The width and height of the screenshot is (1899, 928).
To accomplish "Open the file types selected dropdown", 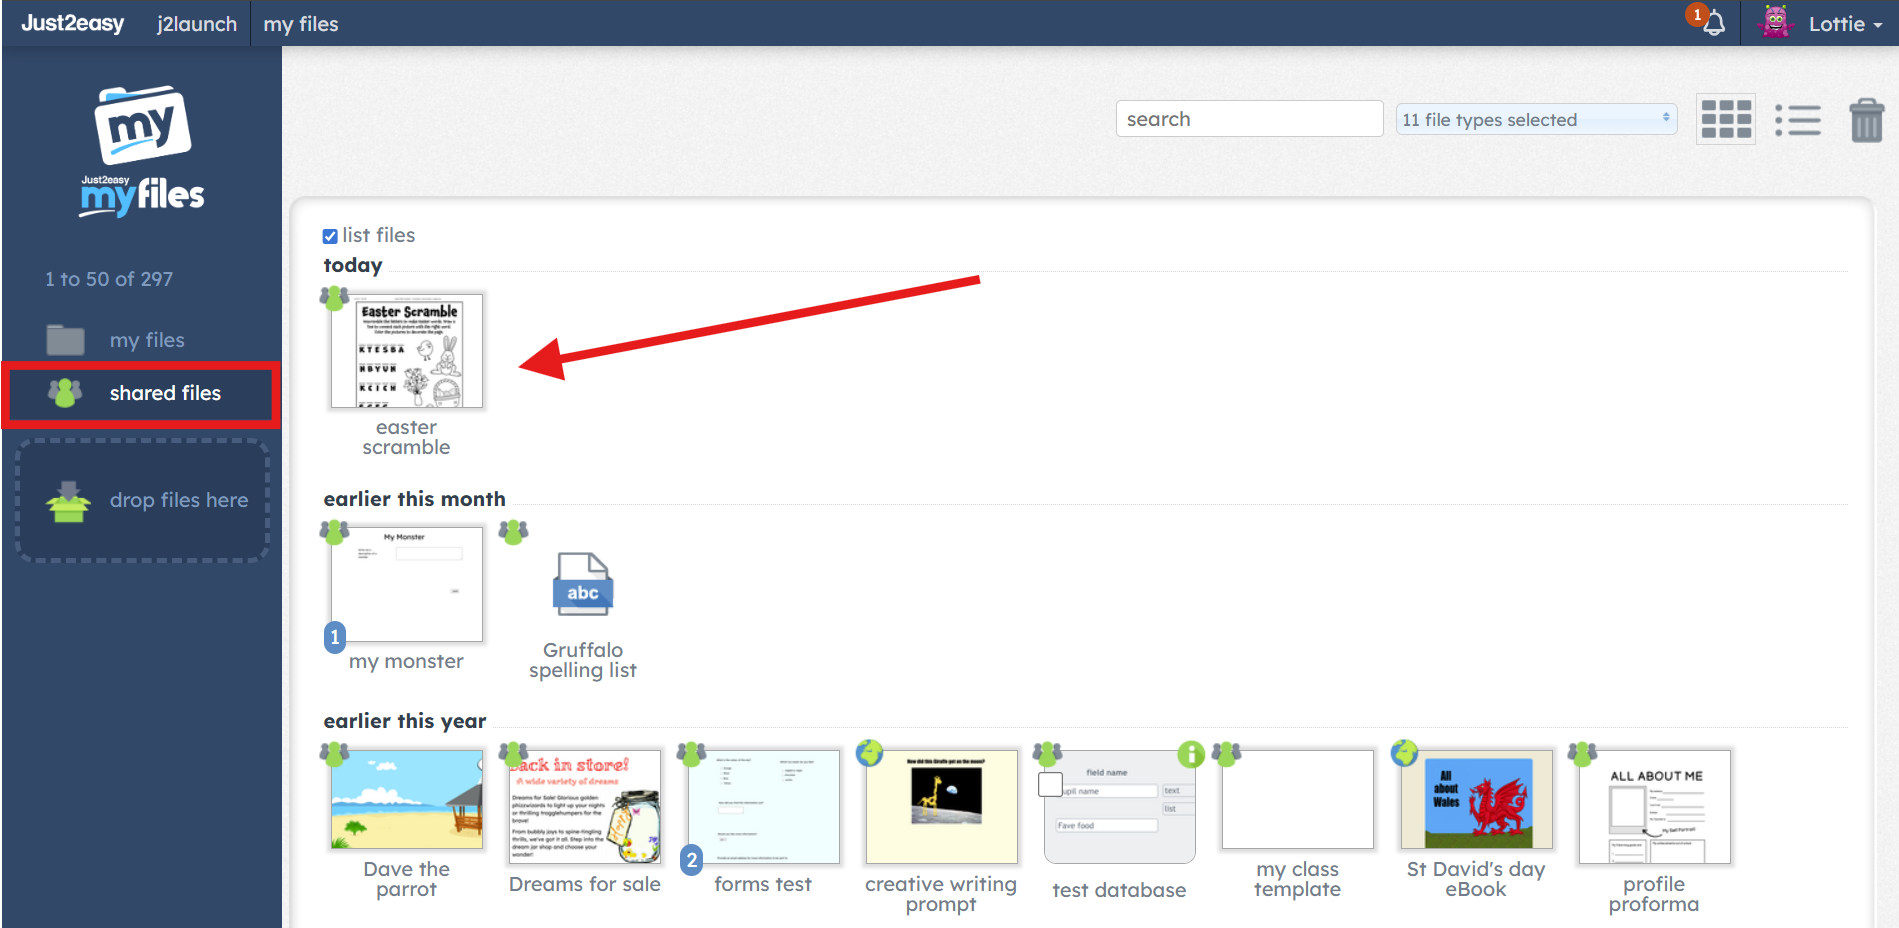I will (1536, 119).
